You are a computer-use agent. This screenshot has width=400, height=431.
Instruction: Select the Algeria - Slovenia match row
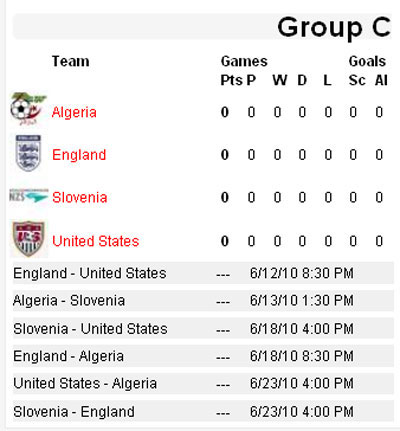point(203,301)
